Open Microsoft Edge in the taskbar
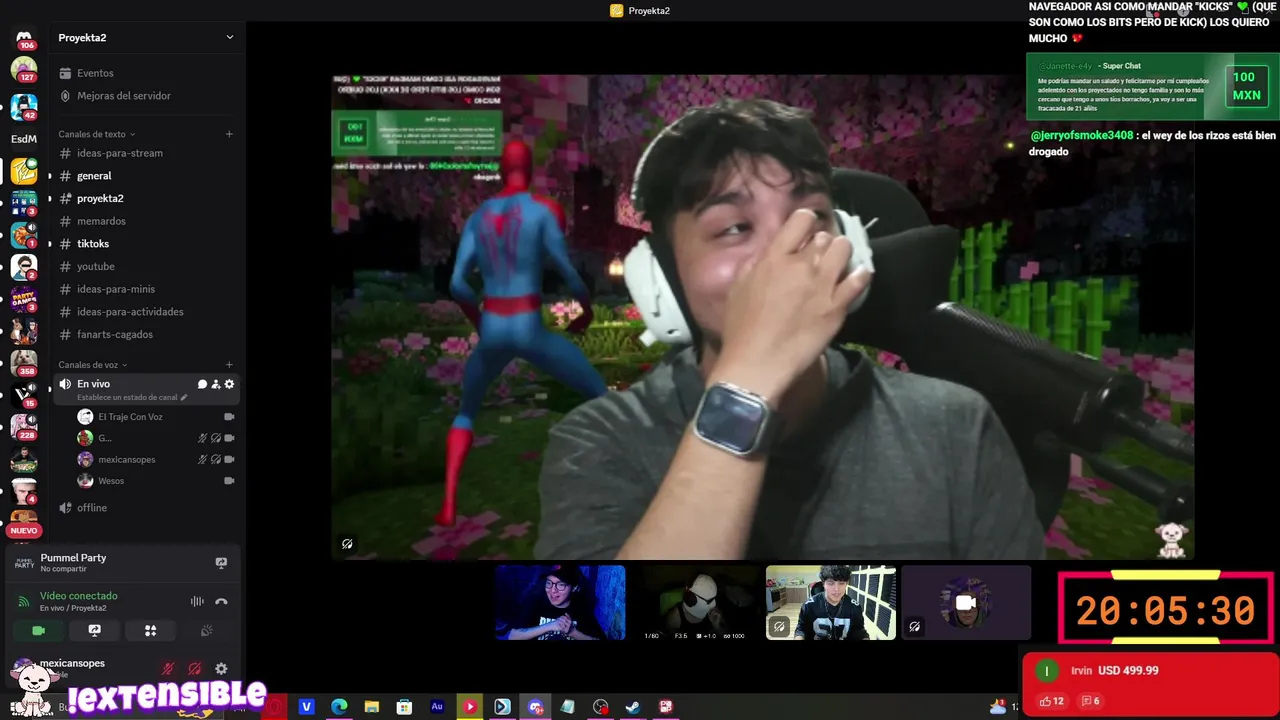 pos(339,707)
